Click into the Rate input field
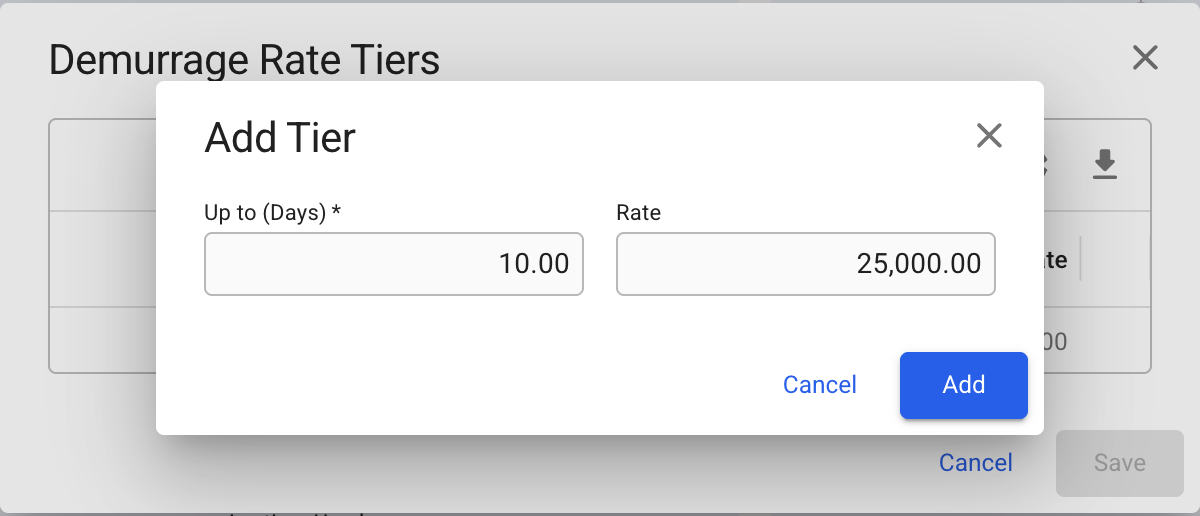 tap(805, 264)
